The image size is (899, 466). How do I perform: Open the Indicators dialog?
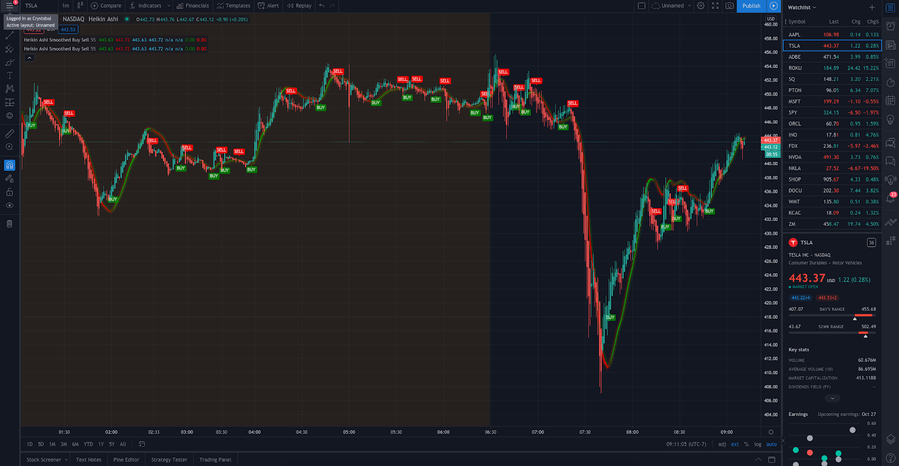pos(146,6)
